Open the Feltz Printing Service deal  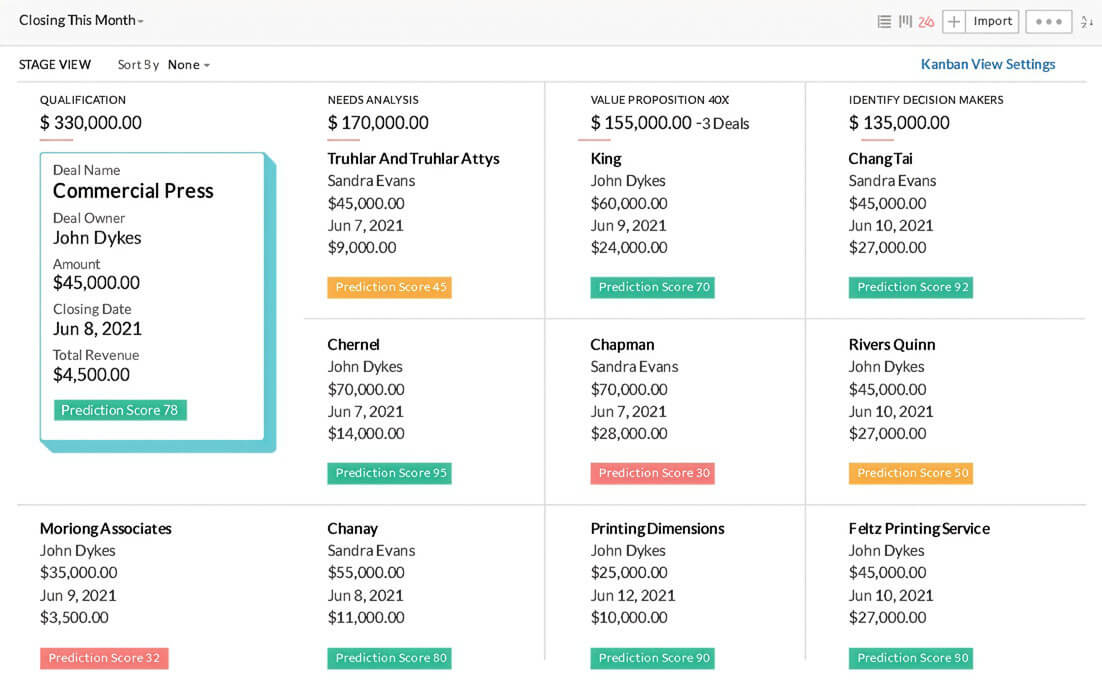(x=919, y=528)
